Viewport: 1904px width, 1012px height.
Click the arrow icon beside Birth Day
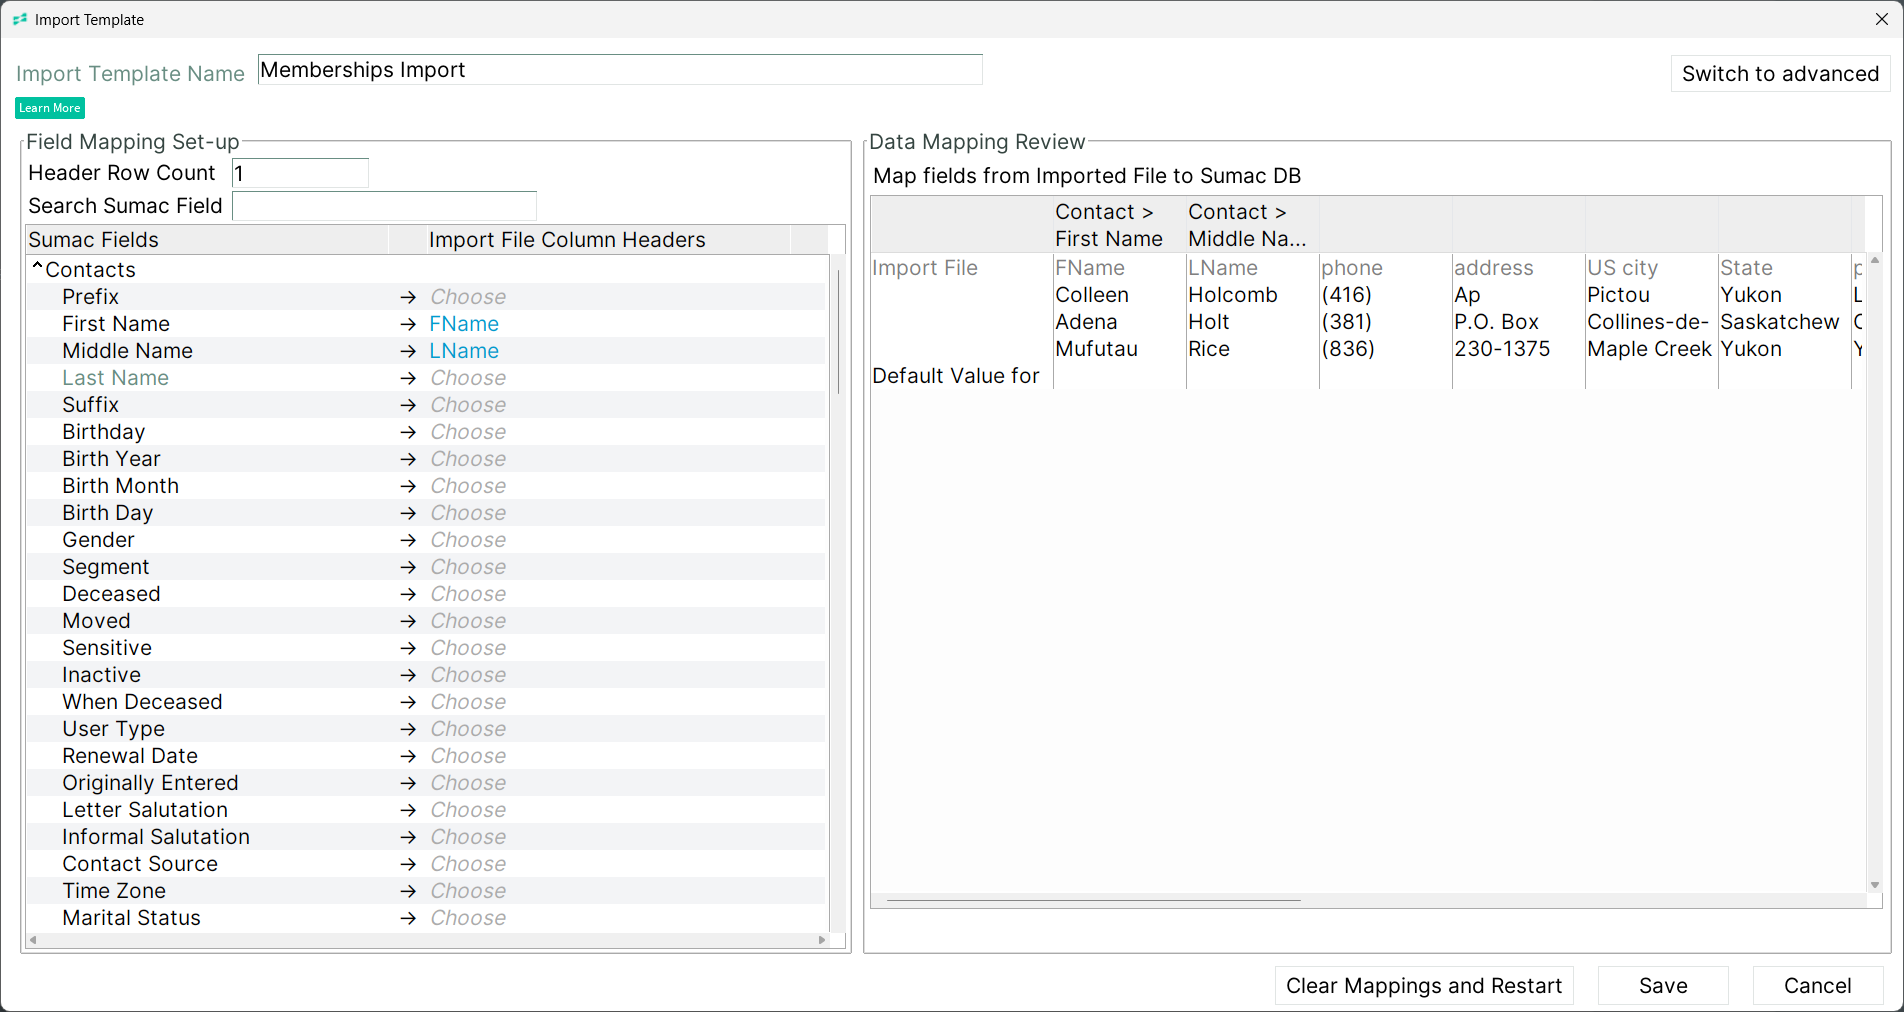[x=408, y=513]
